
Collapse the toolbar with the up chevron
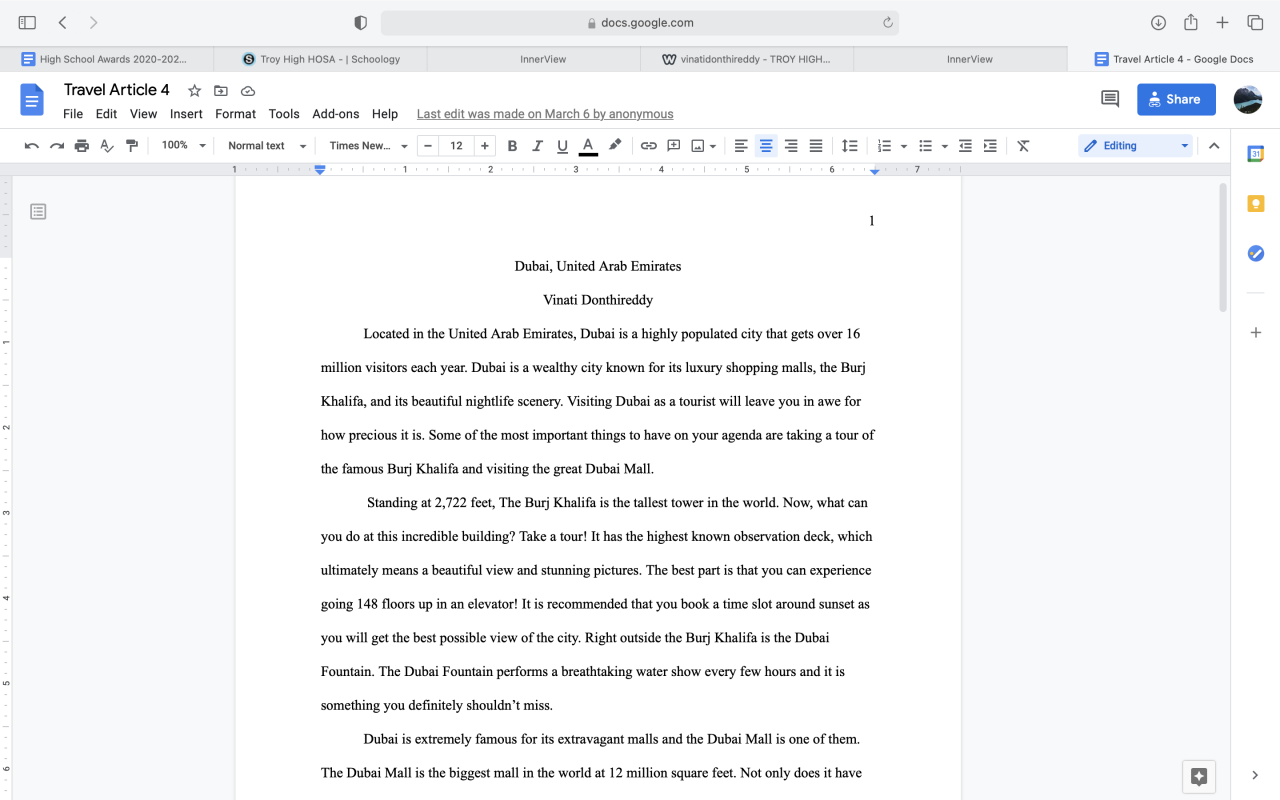click(x=1214, y=146)
